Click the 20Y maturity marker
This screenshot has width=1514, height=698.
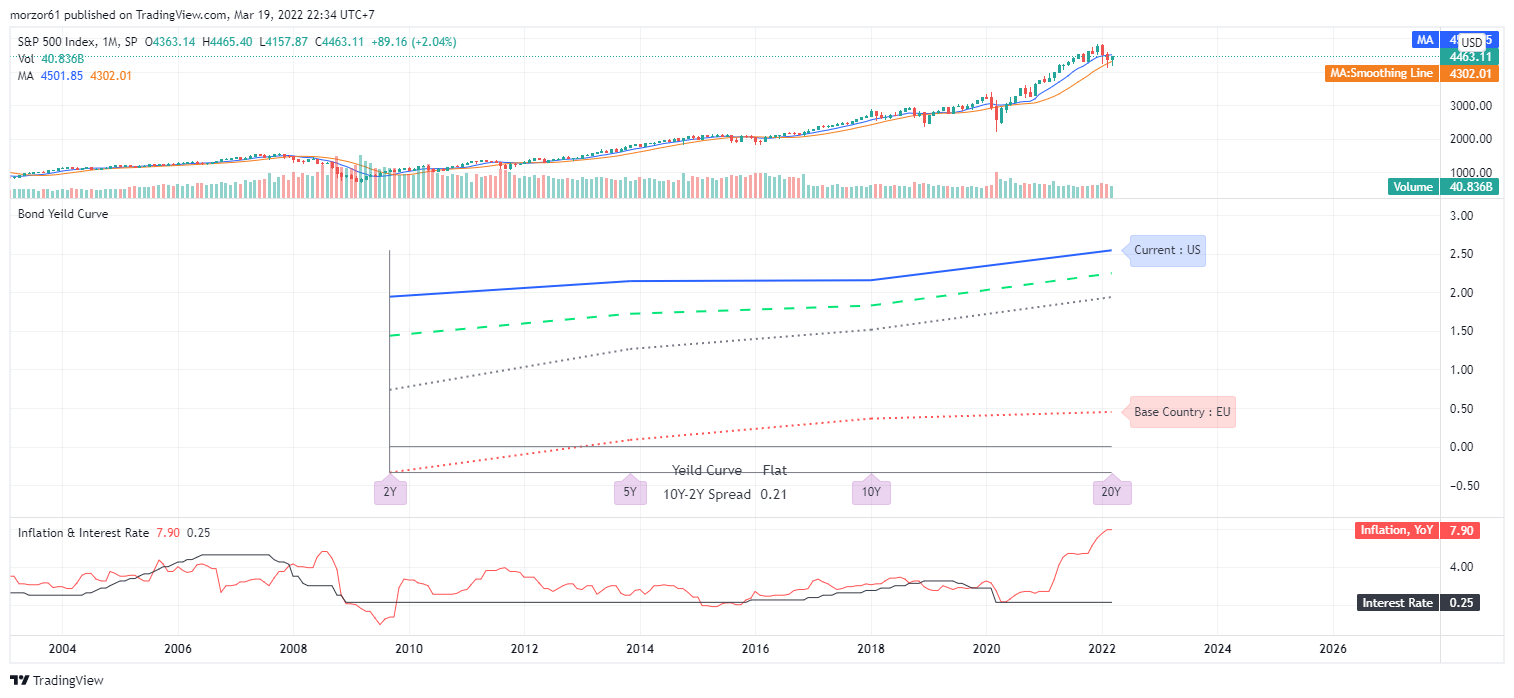(1112, 491)
